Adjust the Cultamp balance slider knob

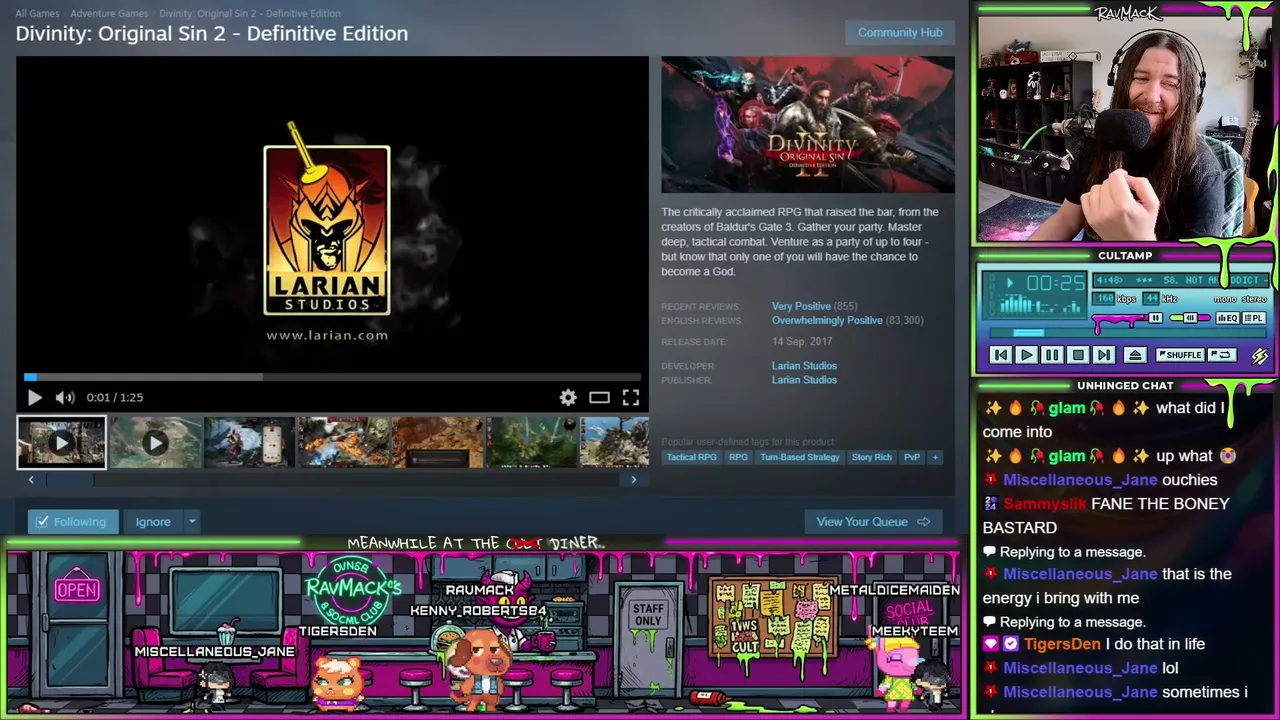click(1189, 318)
